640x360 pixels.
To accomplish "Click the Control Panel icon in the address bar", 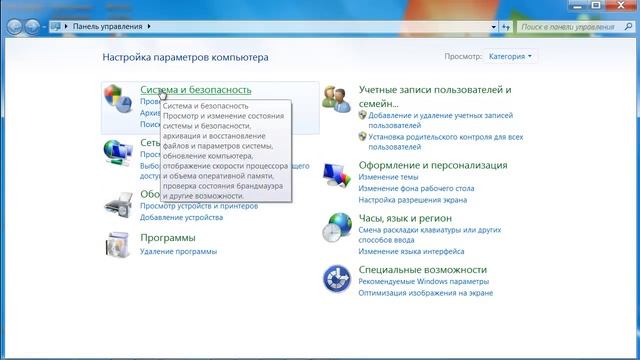I will pos(56,27).
